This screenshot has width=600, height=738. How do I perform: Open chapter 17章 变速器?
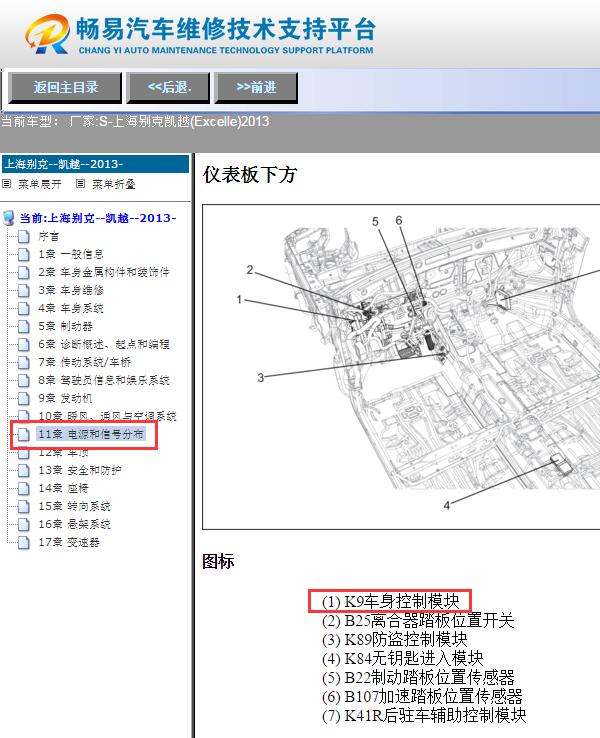click(69, 542)
